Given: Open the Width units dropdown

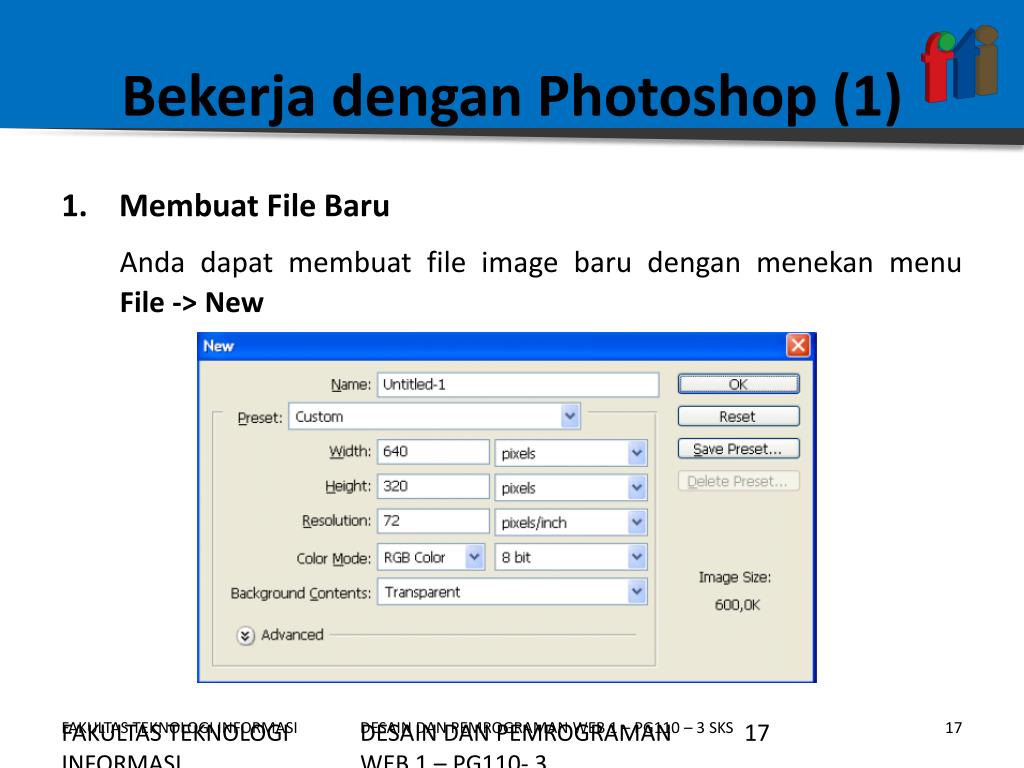Looking at the screenshot, I should [571, 453].
